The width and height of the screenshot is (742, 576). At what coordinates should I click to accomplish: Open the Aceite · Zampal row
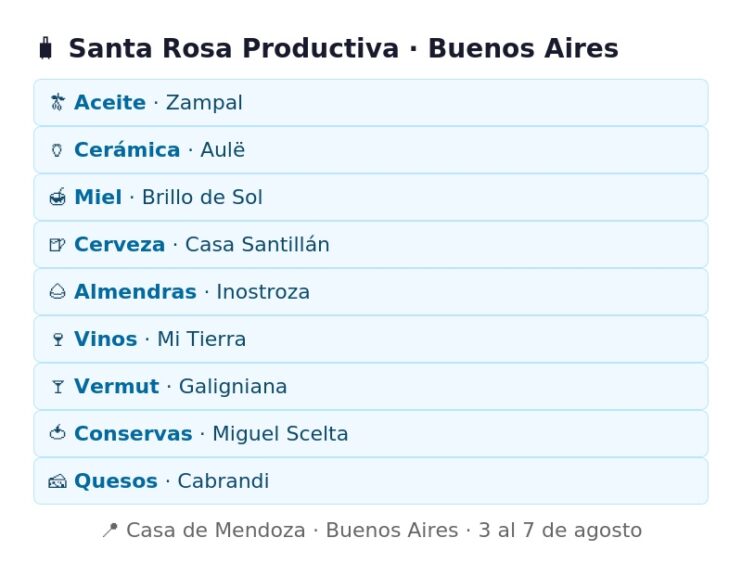pos(371,103)
